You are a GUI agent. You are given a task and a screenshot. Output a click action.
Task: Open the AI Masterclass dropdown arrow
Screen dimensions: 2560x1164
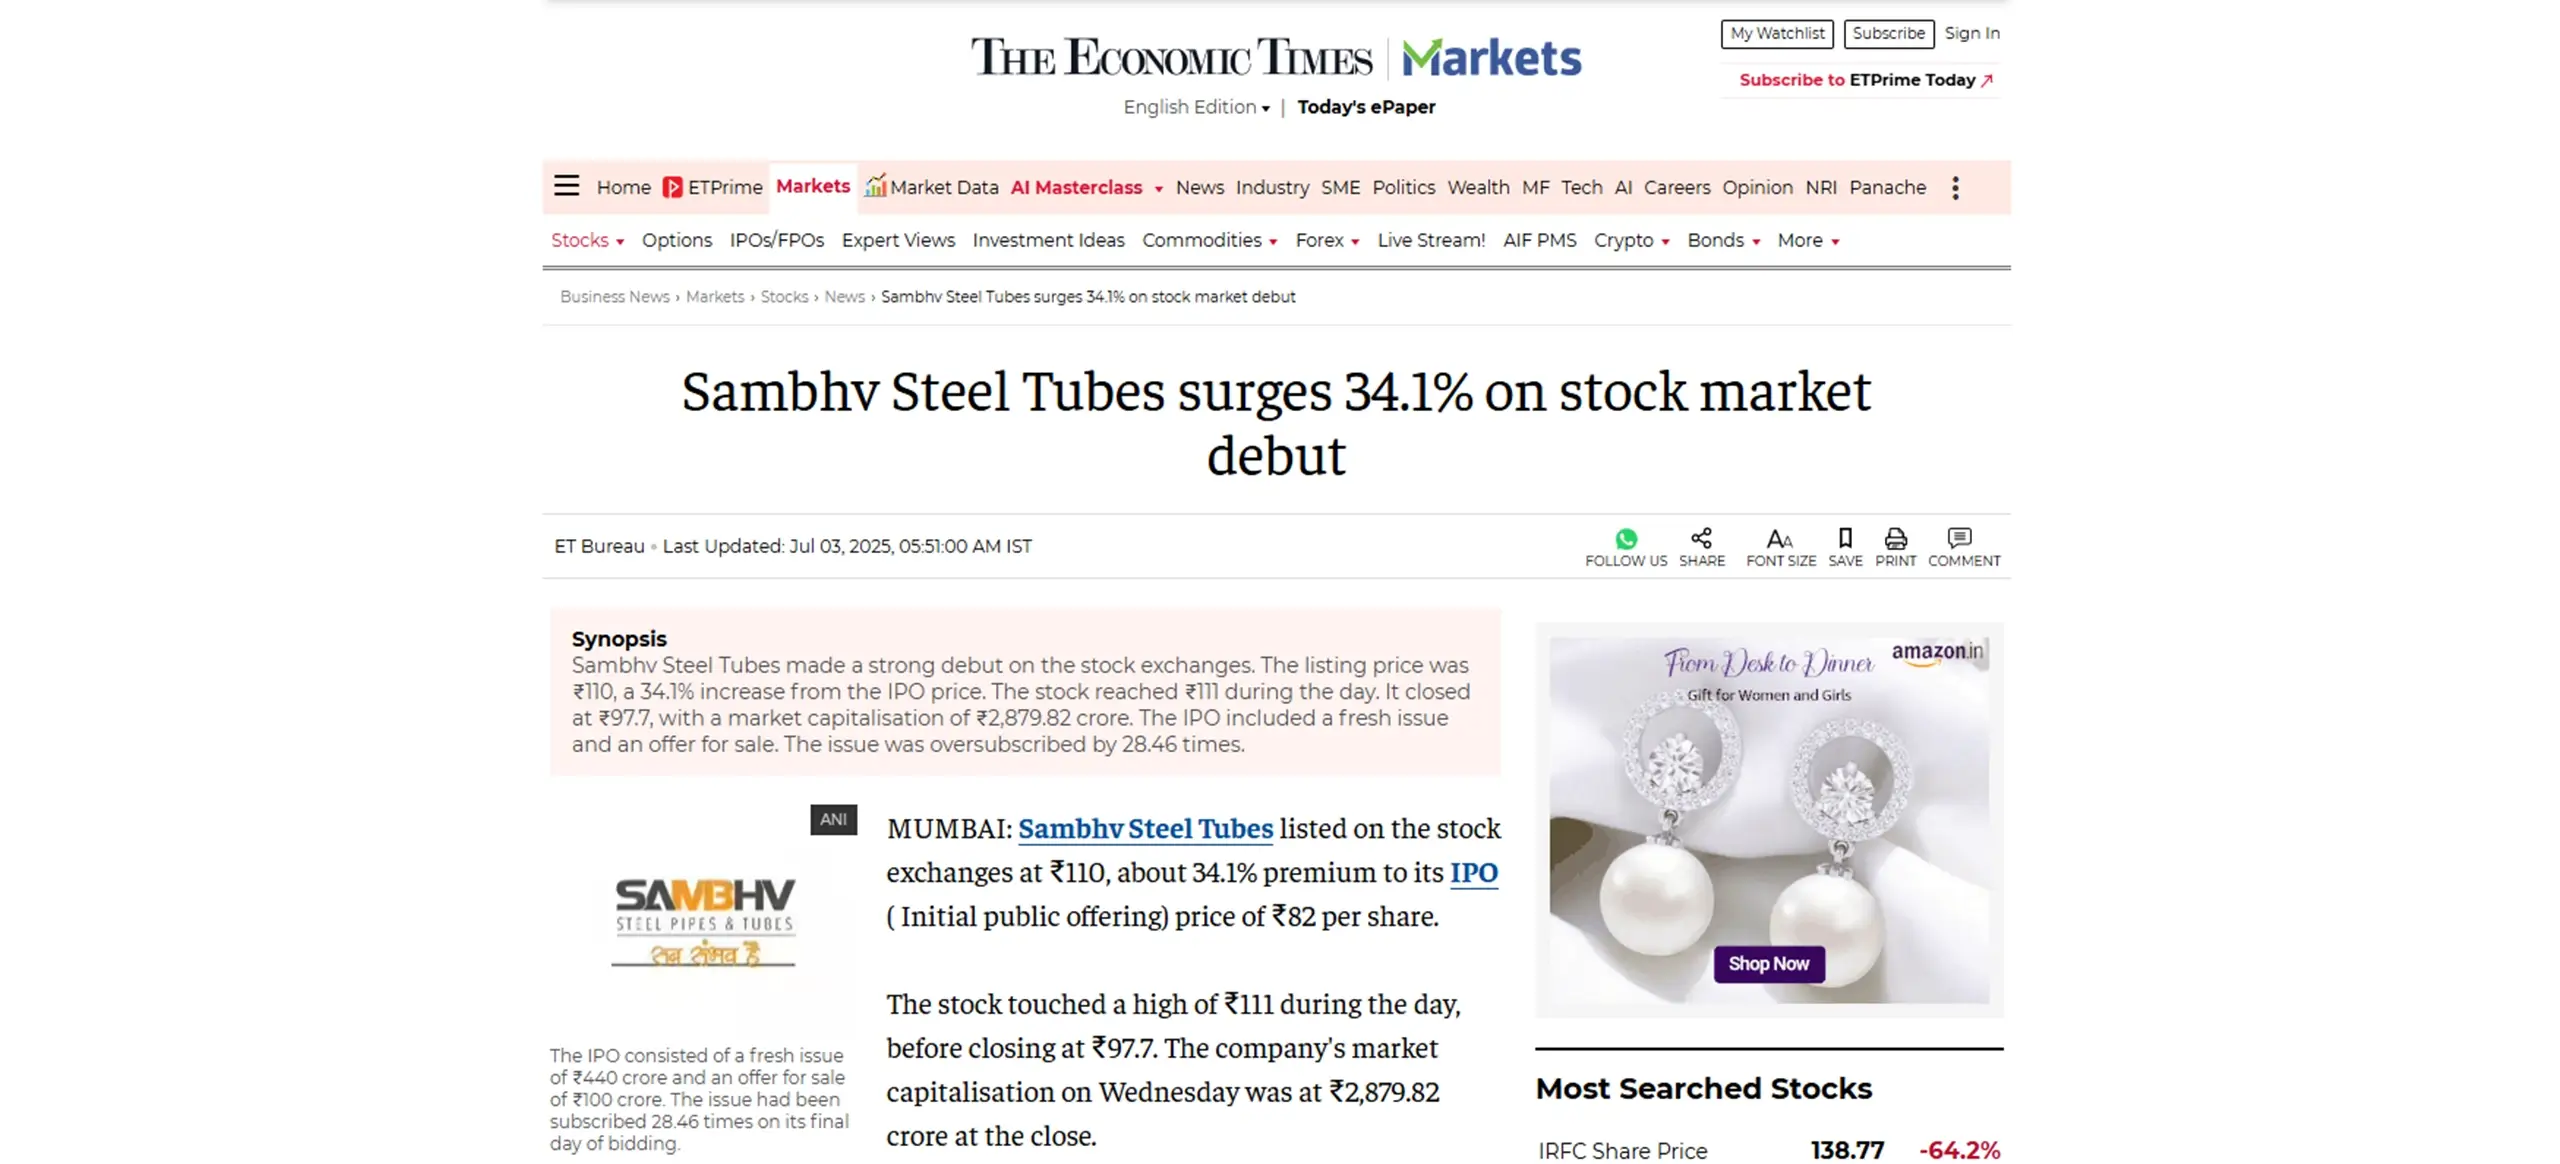click(x=1158, y=189)
